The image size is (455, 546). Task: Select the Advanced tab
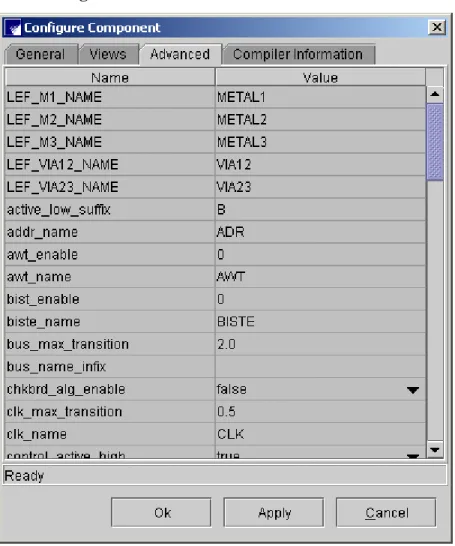pyautogui.click(x=180, y=55)
